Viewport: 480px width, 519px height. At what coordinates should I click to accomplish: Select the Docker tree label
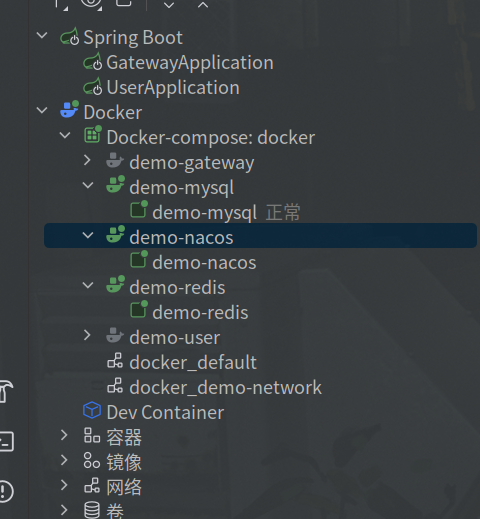point(113,112)
